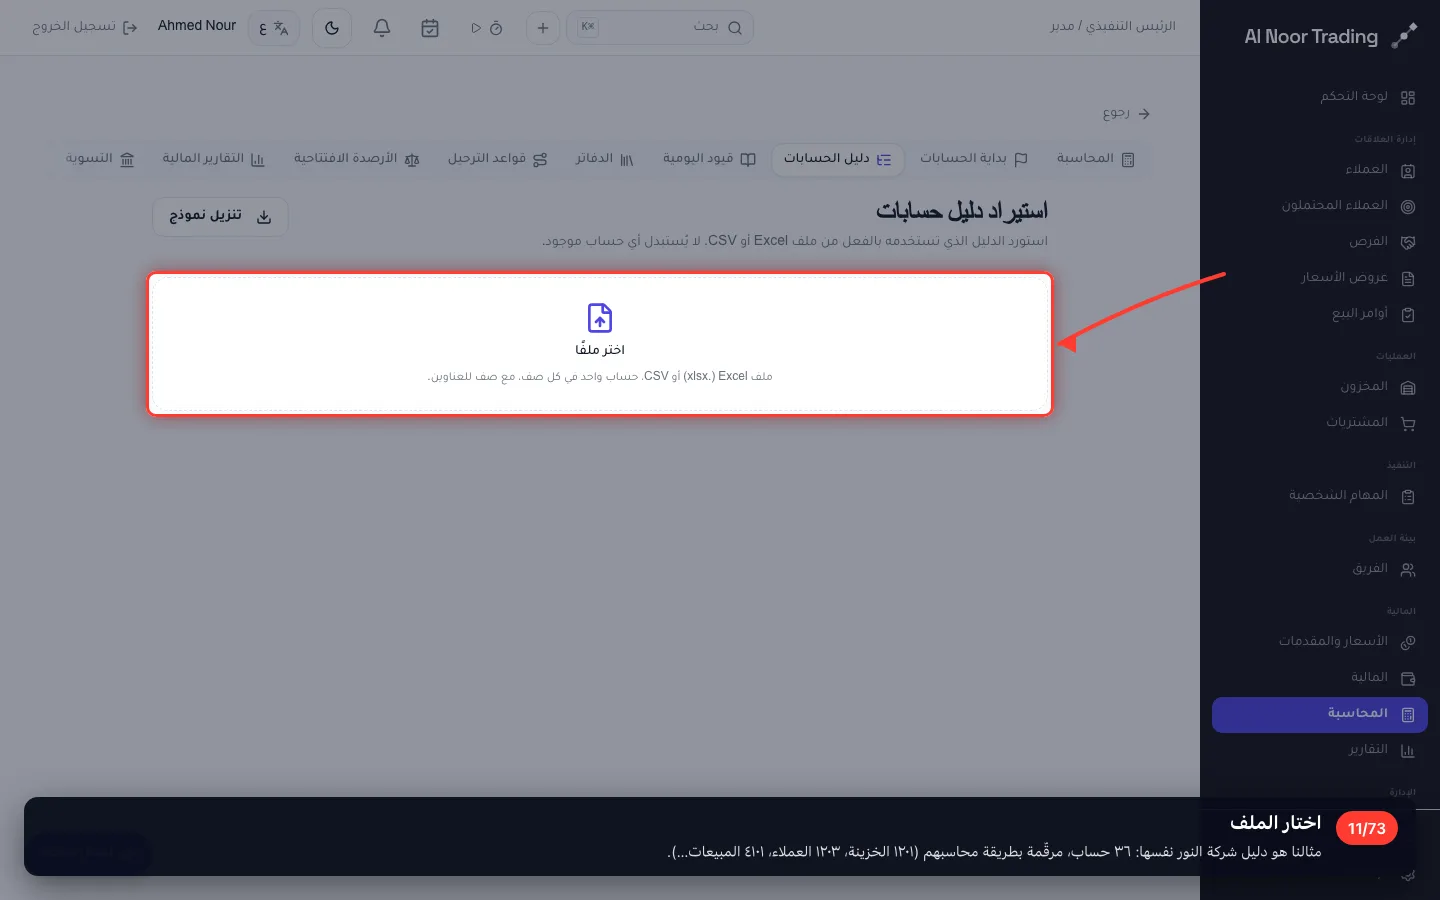Open the calendar icon in top bar
This screenshot has height=900, width=1440.
[430, 28]
